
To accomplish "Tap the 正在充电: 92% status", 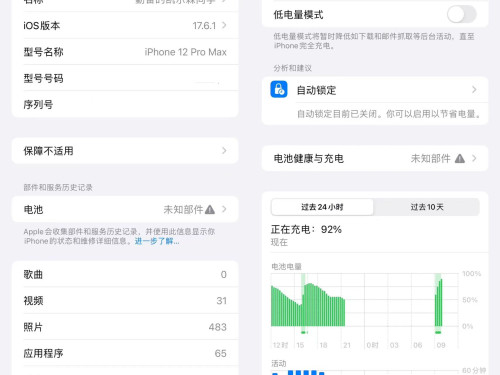I will 306,229.
